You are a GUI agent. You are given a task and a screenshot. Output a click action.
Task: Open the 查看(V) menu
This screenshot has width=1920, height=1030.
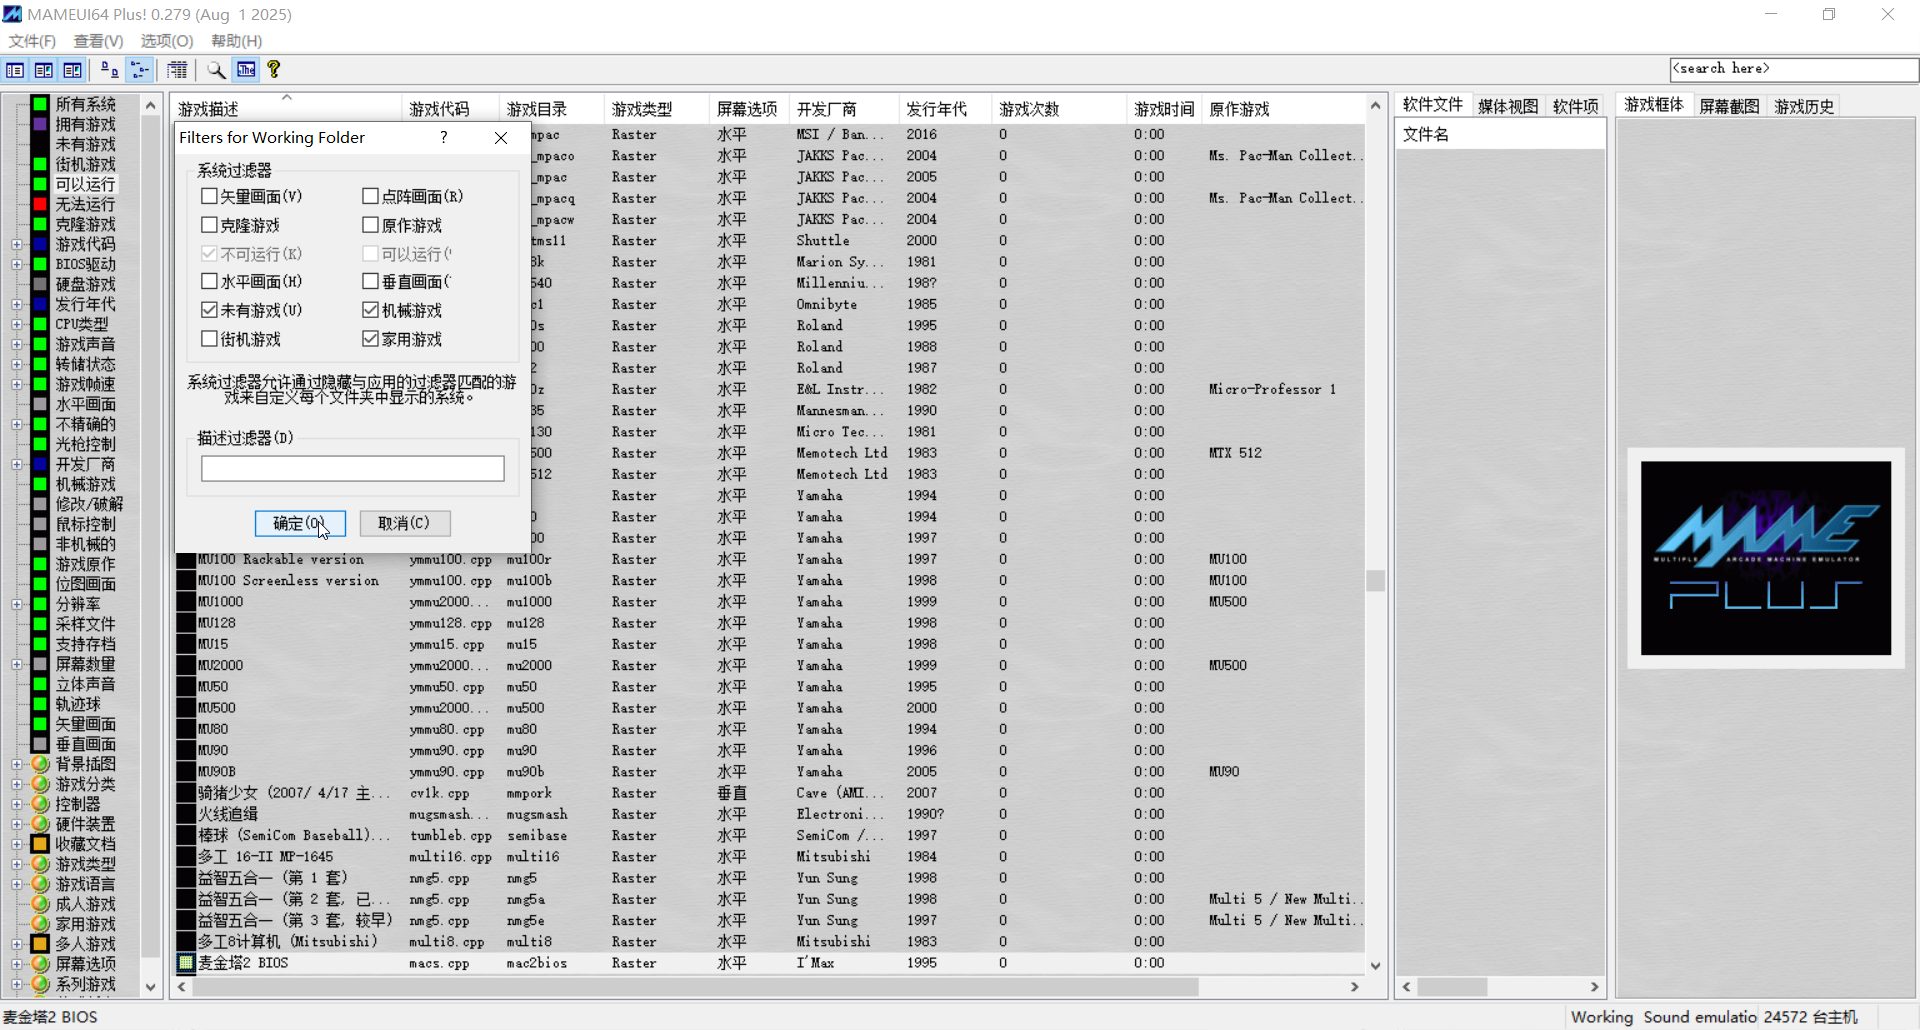point(98,41)
